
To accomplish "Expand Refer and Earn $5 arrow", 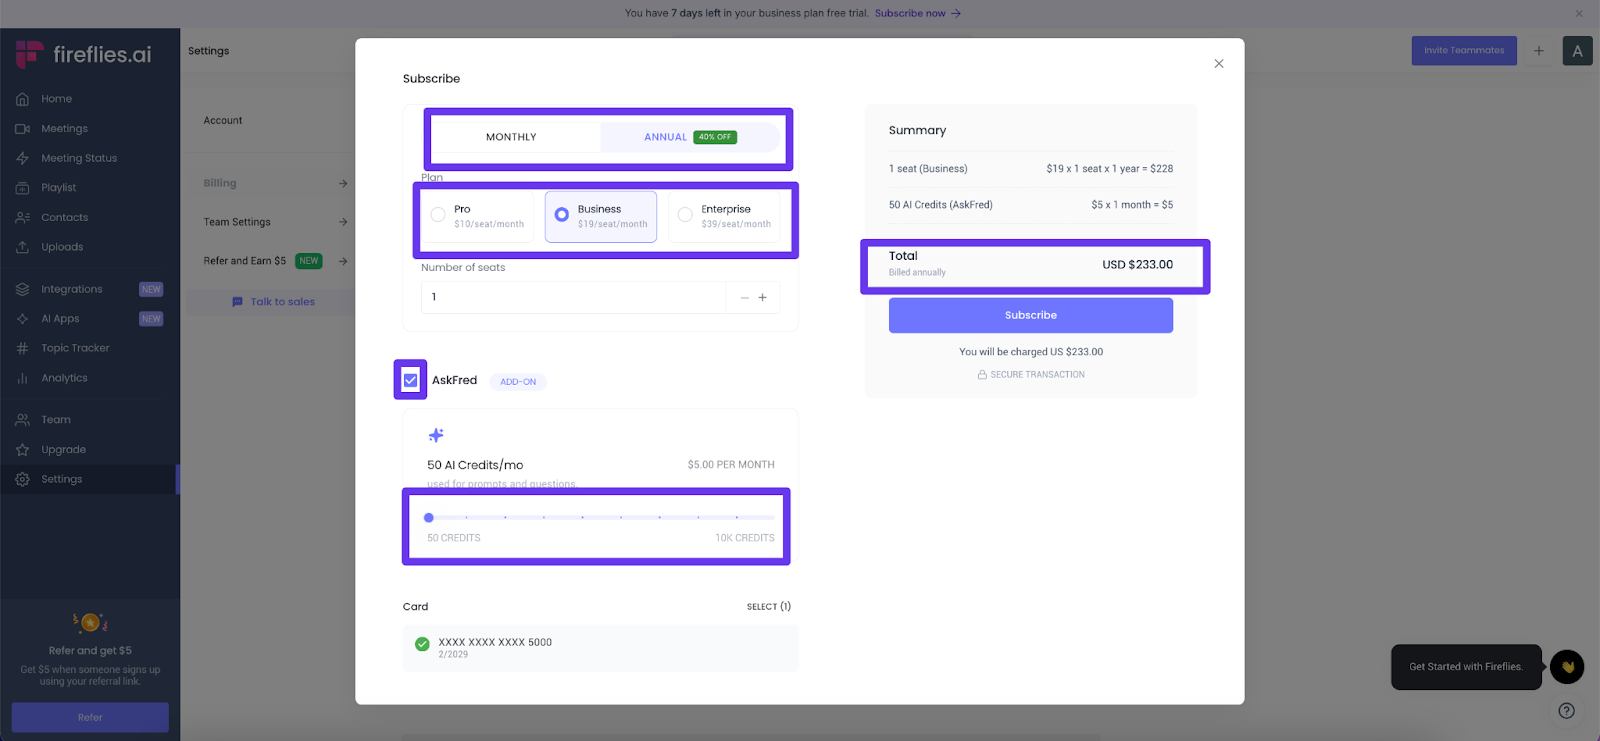I will pyautogui.click(x=343, y=262).
